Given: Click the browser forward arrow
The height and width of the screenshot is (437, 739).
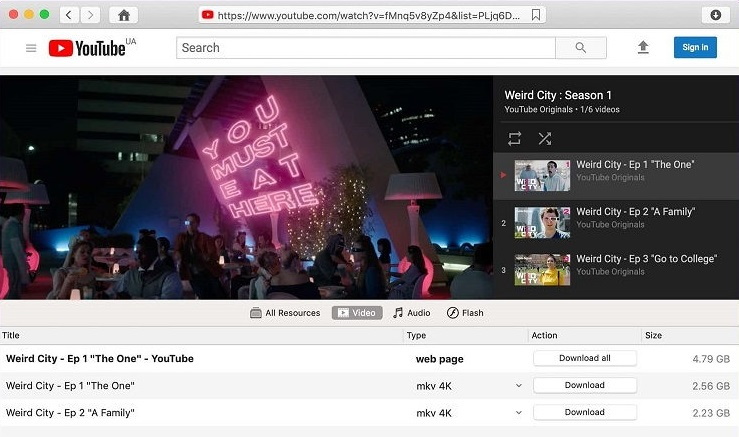Looking at the screenshot, I should (91, 15).
